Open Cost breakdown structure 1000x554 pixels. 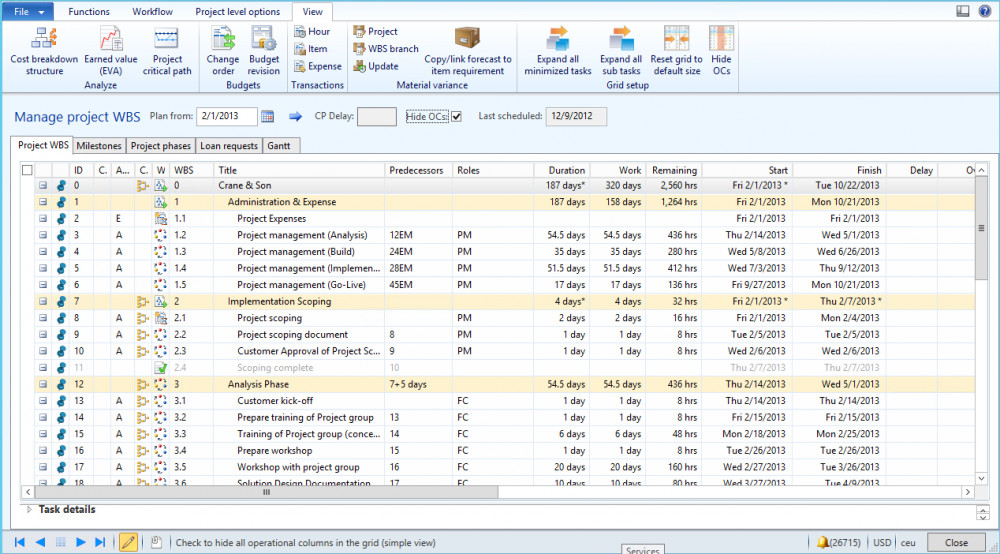click(44, 52)
